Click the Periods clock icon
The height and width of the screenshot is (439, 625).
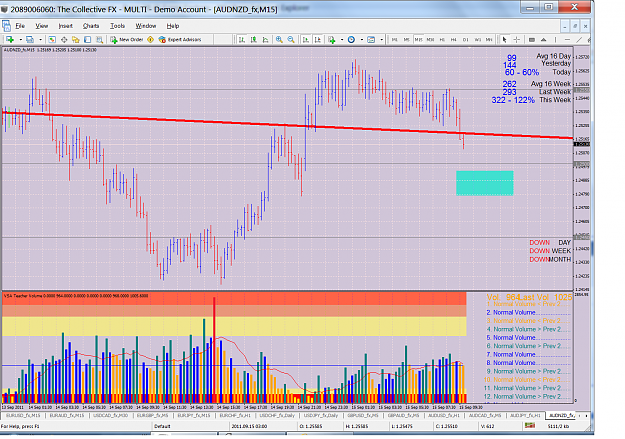pyautogui.click(x=351, y=39)
